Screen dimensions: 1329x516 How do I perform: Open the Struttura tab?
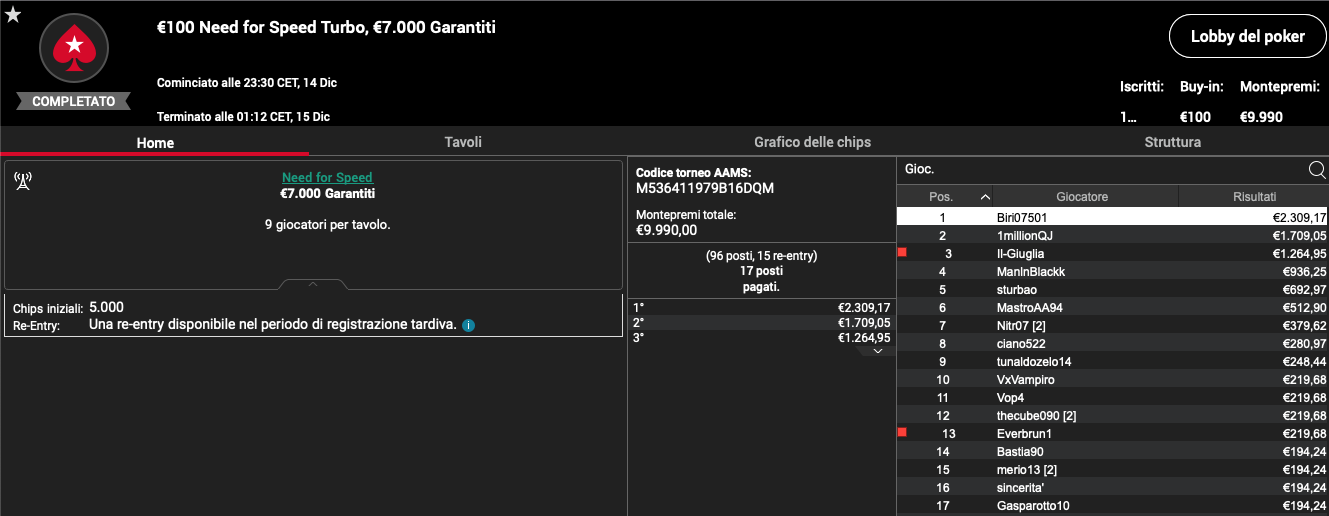(x=1173, y=142)
